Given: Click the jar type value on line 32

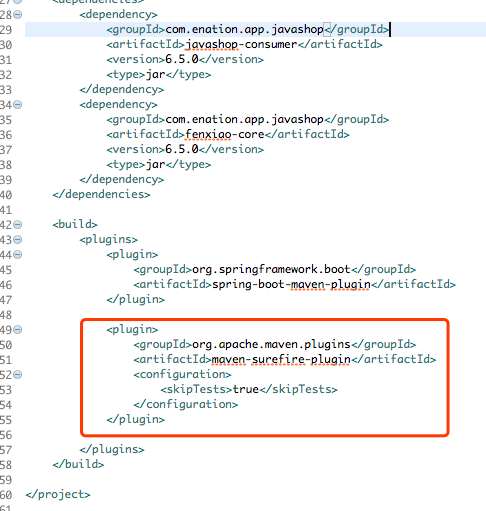Looking at the screenshot, I should 156,74.
